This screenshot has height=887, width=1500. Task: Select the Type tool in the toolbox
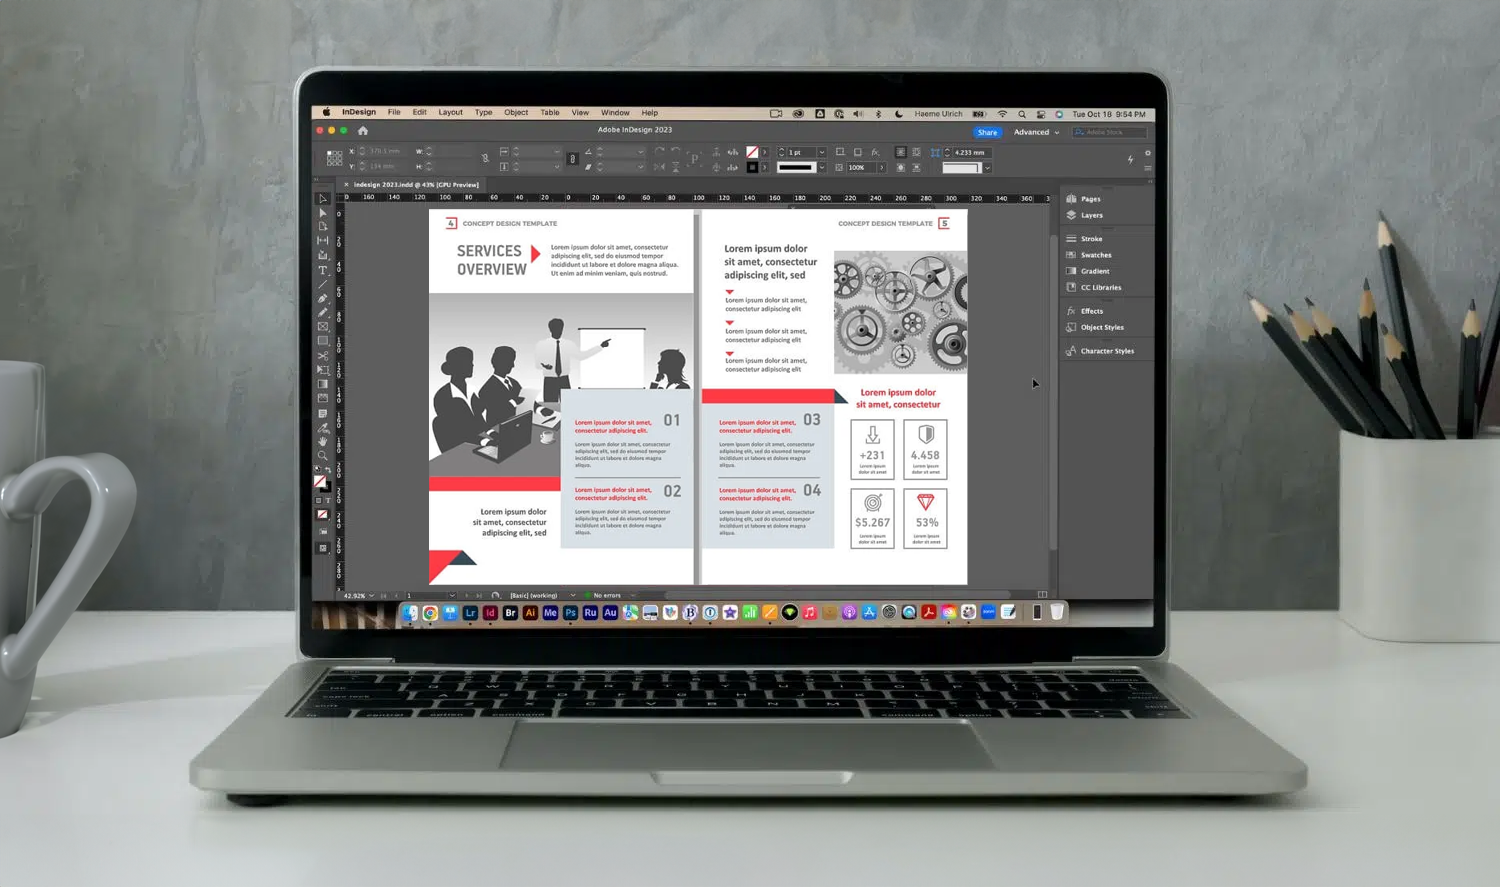323,270
